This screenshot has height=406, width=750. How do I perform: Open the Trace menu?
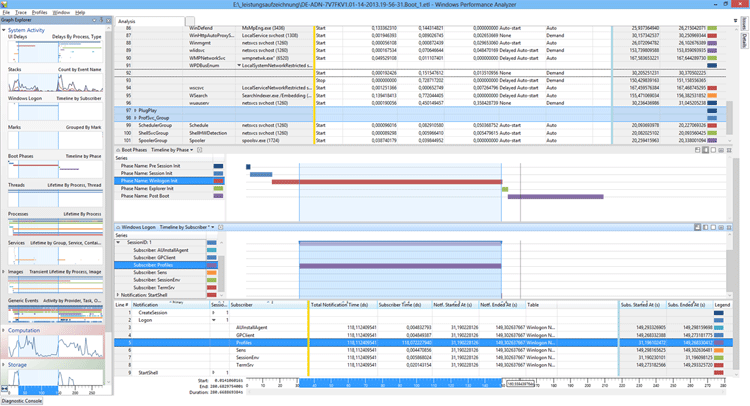[22, 12]
